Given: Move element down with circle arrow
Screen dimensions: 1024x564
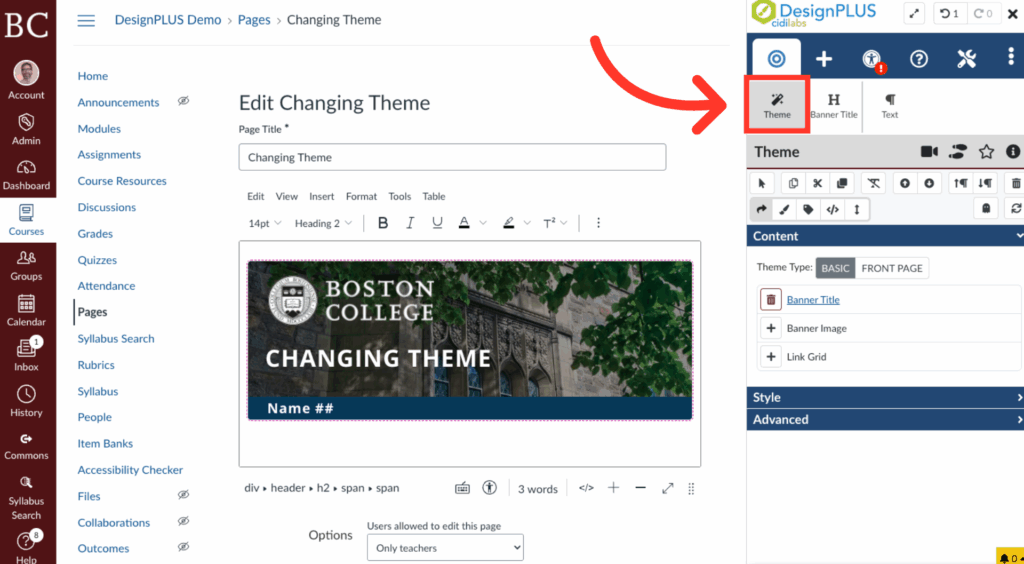Looking at the screenshot, I should (929, 183).
